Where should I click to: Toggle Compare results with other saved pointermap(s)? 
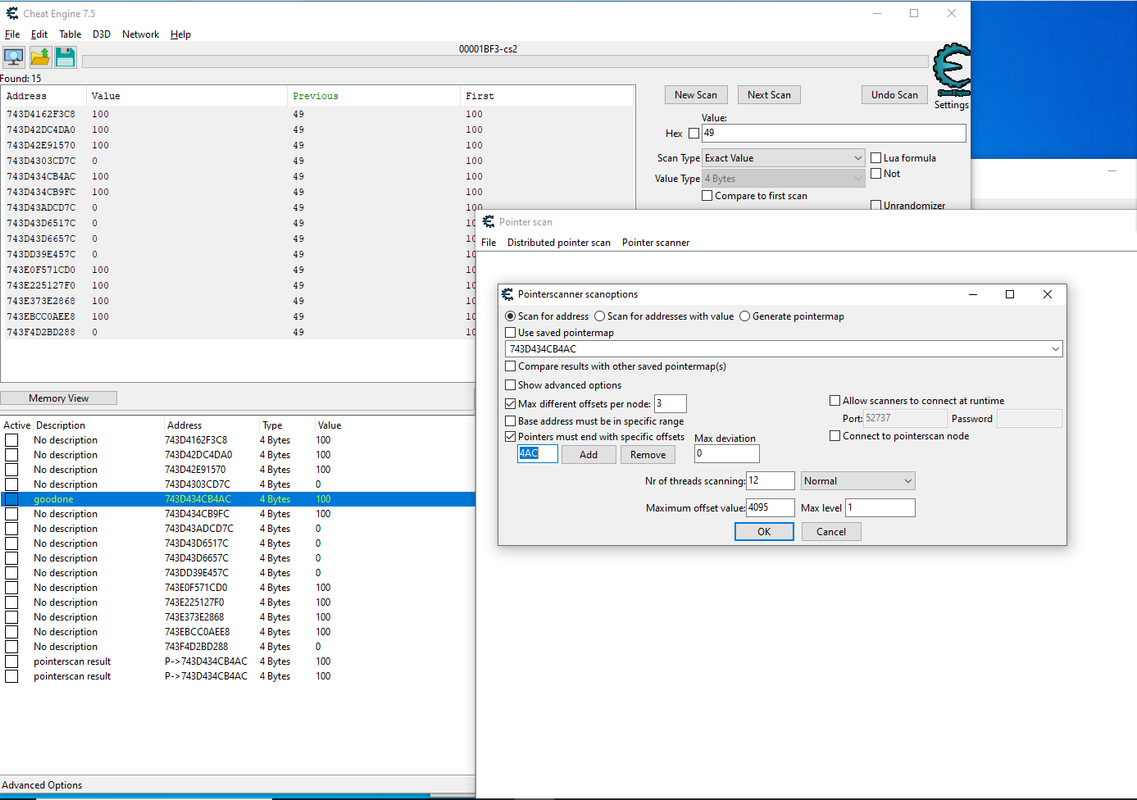(x=510, y=366)
